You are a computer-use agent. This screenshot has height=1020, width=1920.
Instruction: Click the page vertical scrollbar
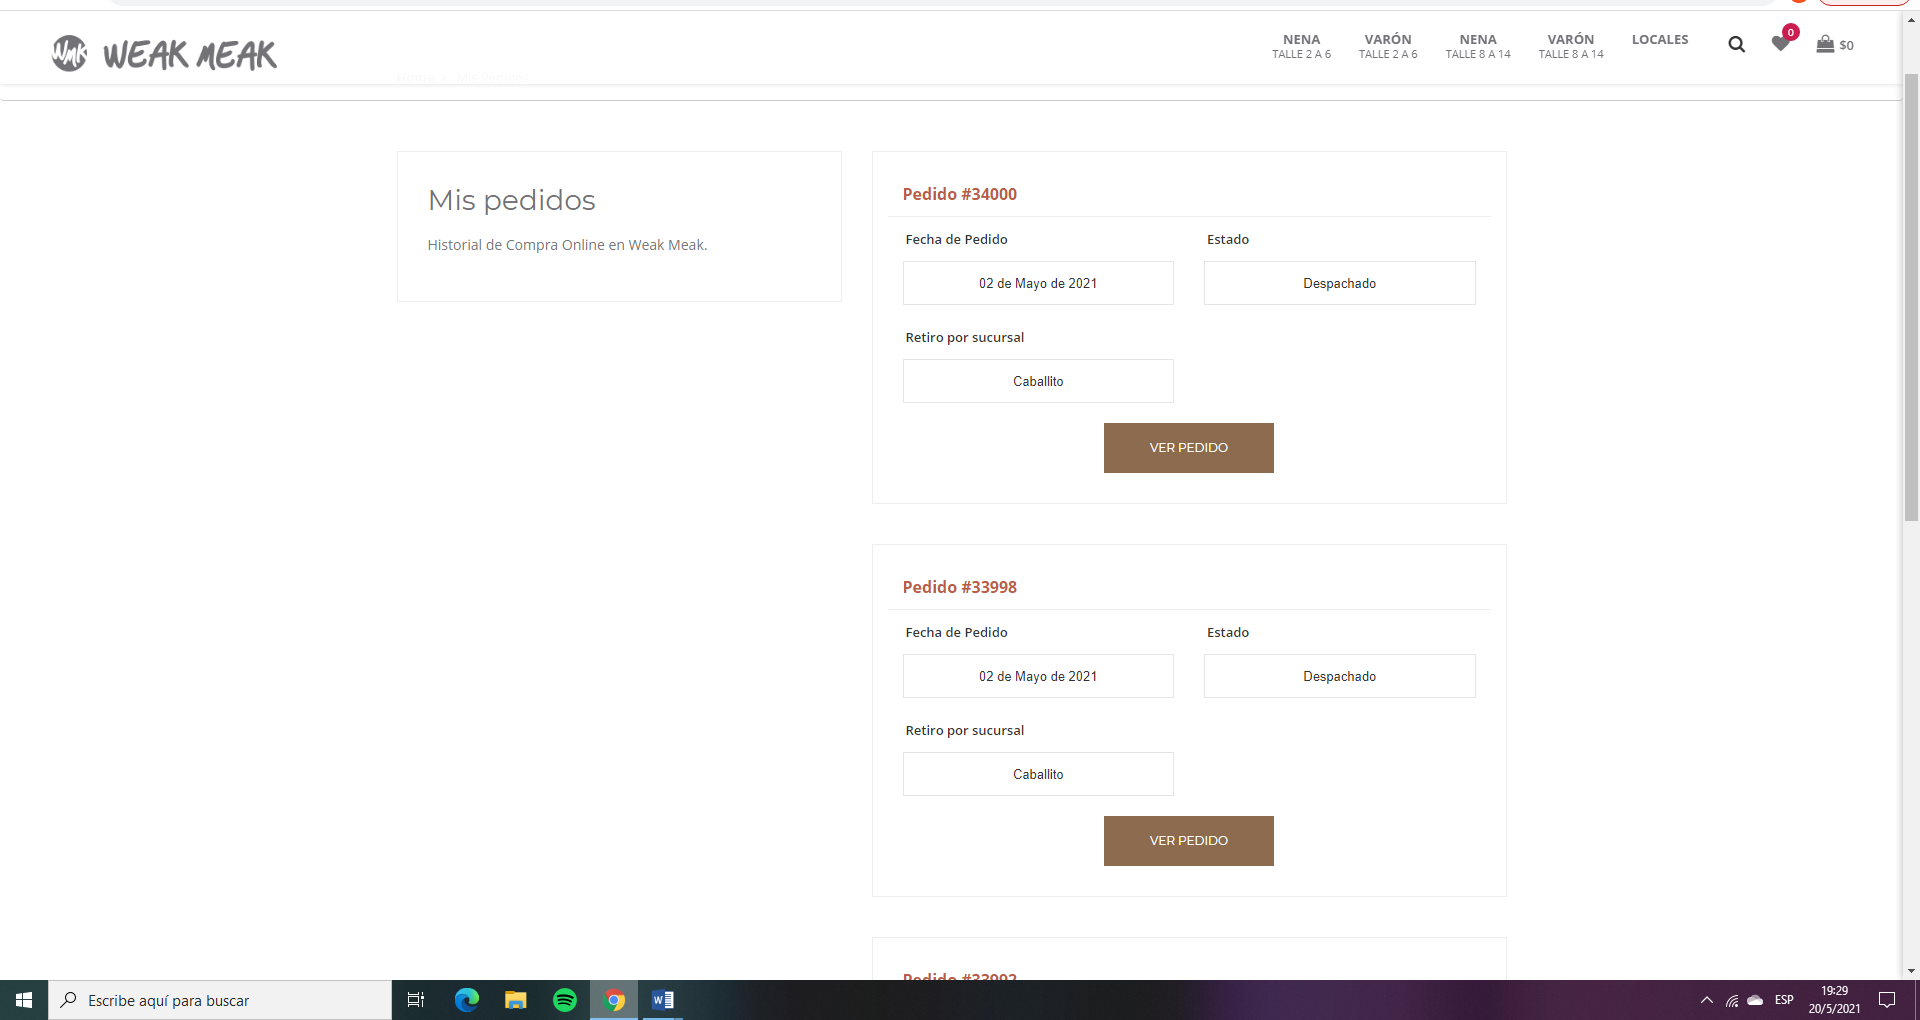1910,300
